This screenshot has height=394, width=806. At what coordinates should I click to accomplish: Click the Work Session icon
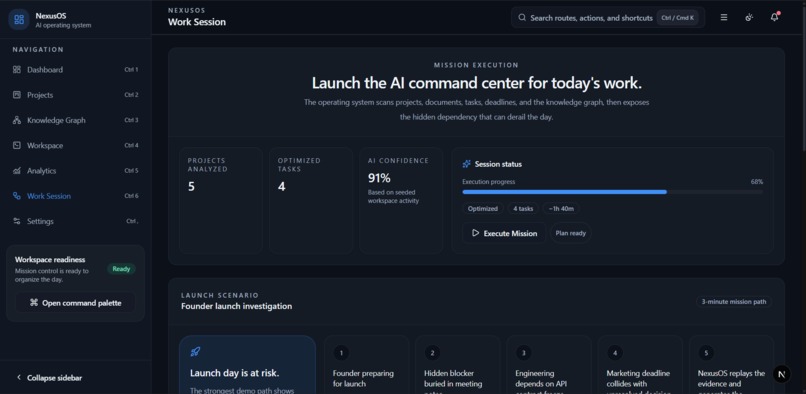[x=17, y=196]
